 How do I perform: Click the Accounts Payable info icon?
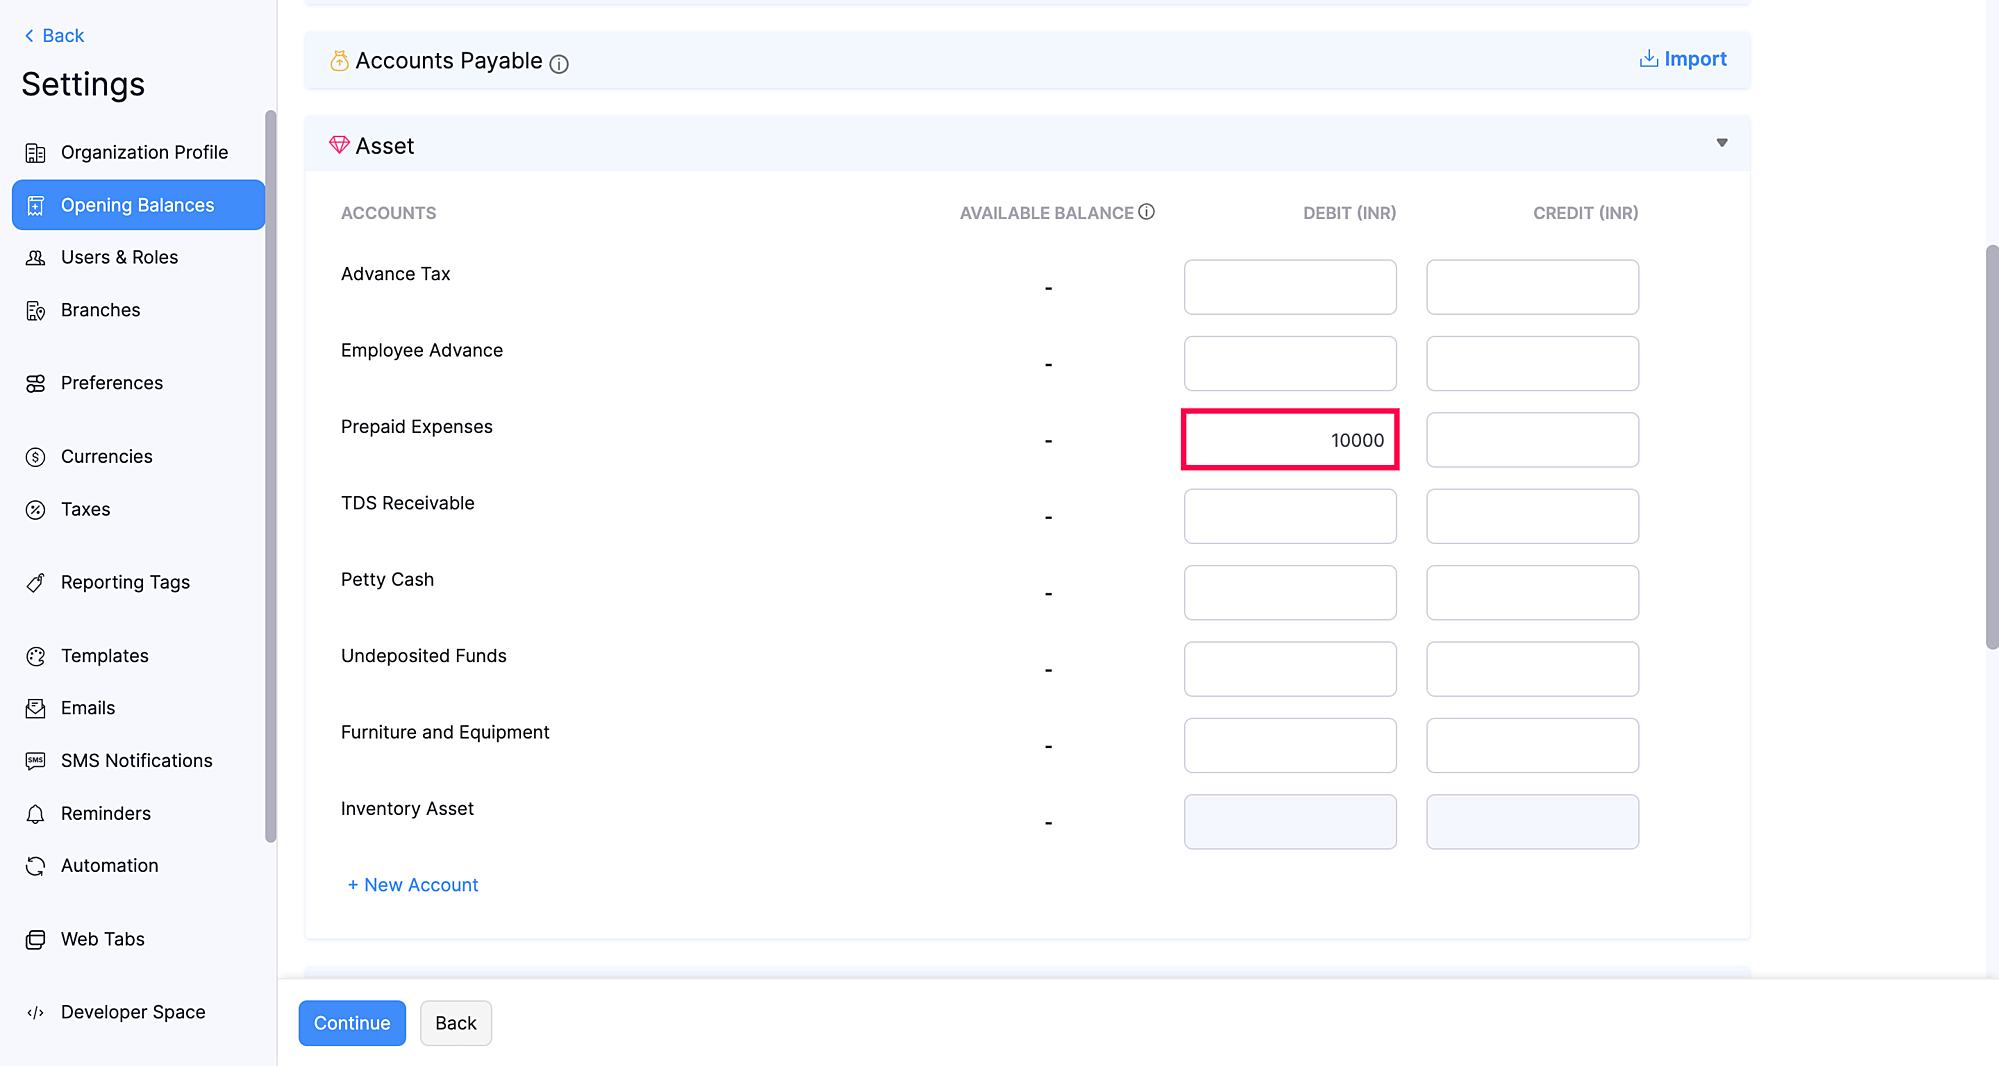[559, 64]
